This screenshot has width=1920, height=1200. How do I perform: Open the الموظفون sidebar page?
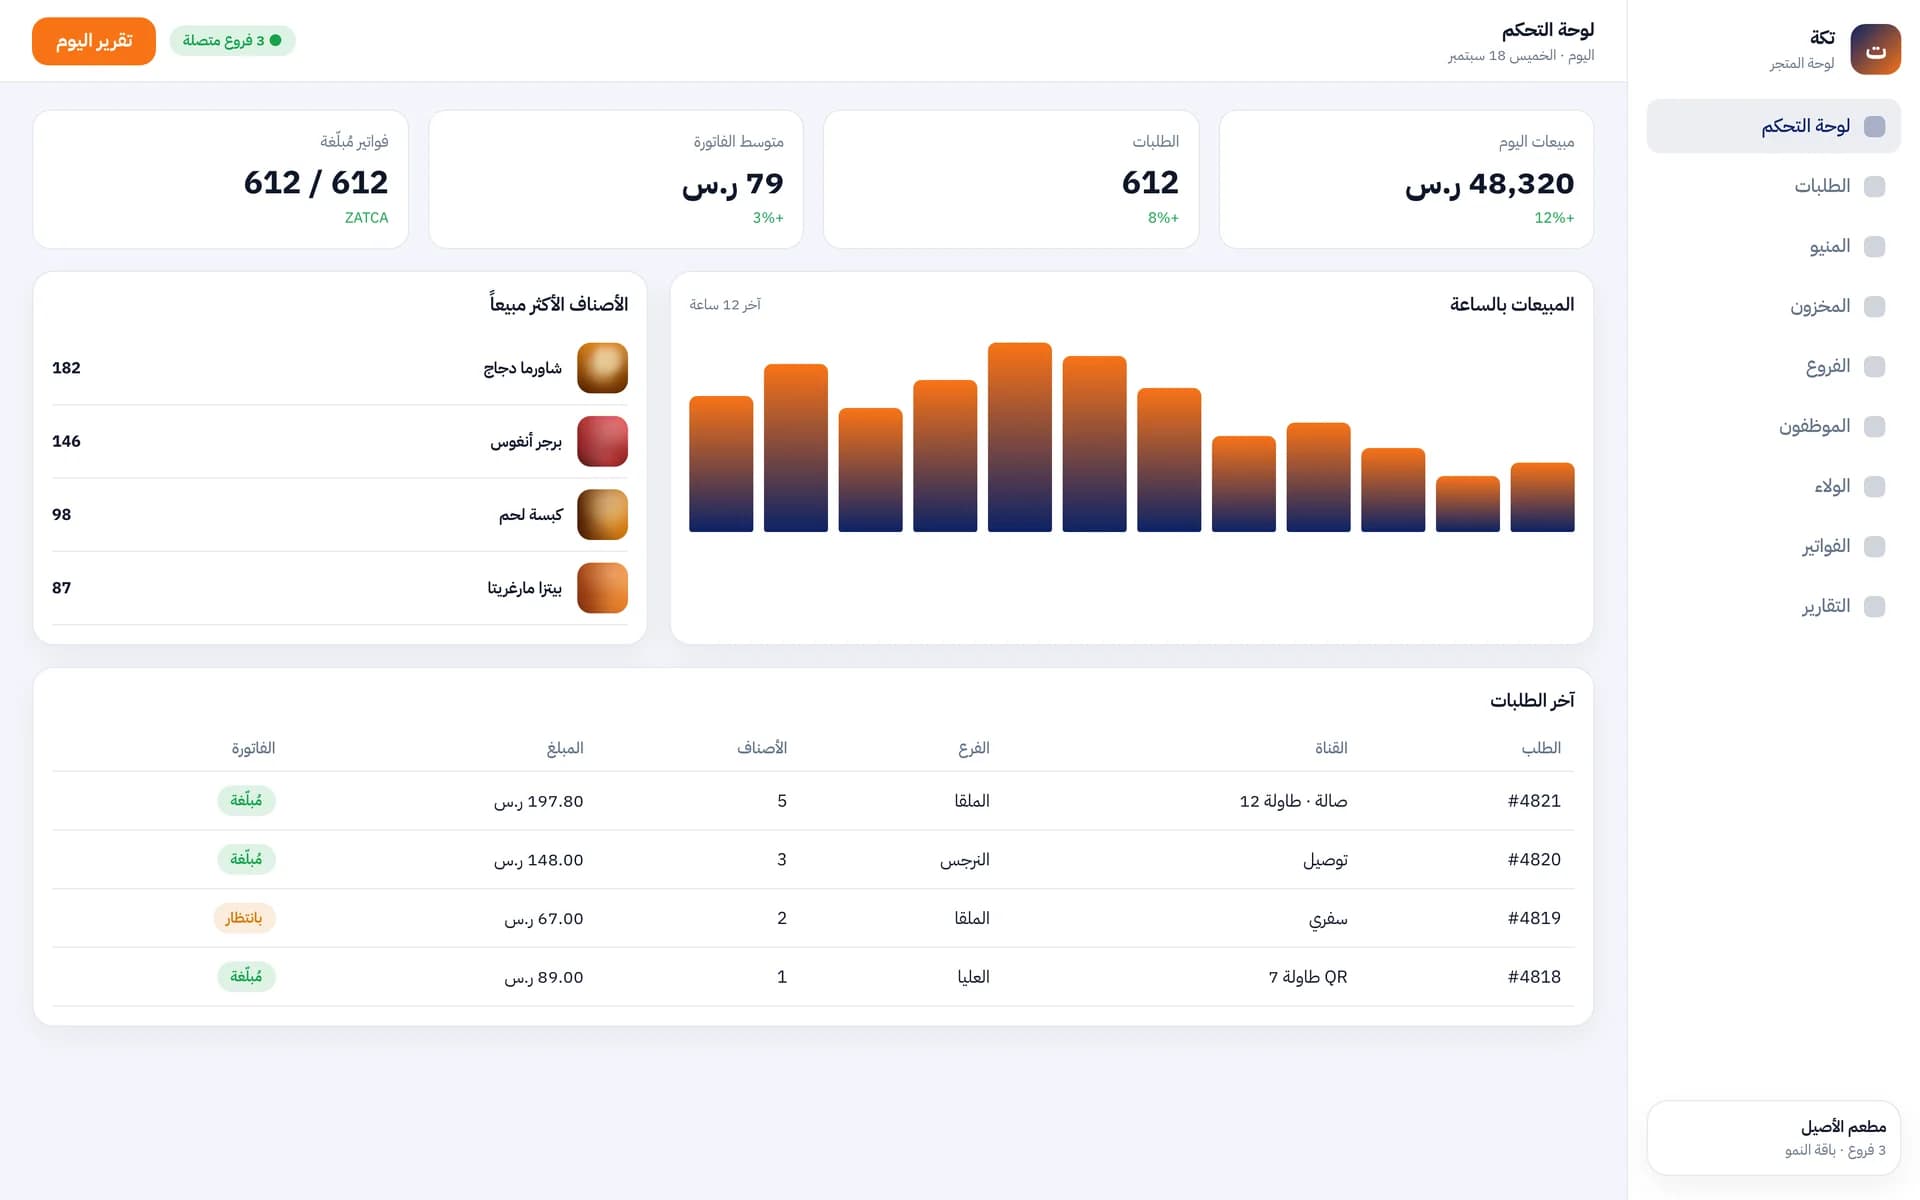pyautogui.click(x=1773, y=426)
